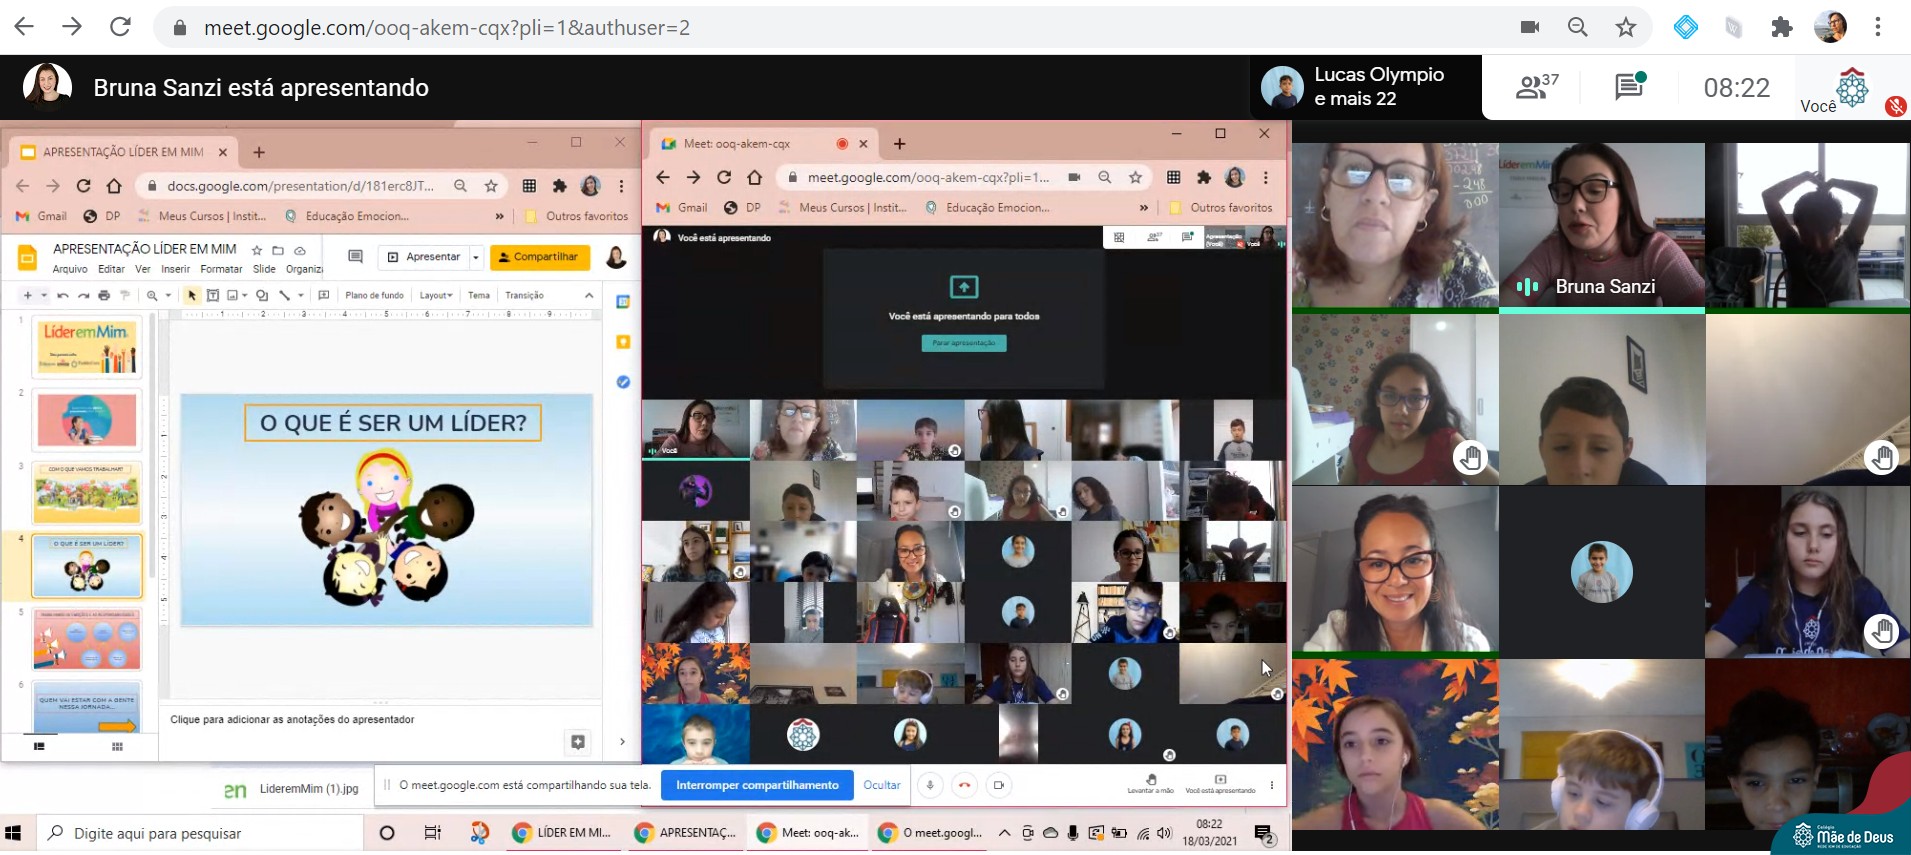Viewport: 1911px width, 855px height.
Task: Toggle the camera in shared Meet bar
Action: pyautogui.click(x=998, y=785)
